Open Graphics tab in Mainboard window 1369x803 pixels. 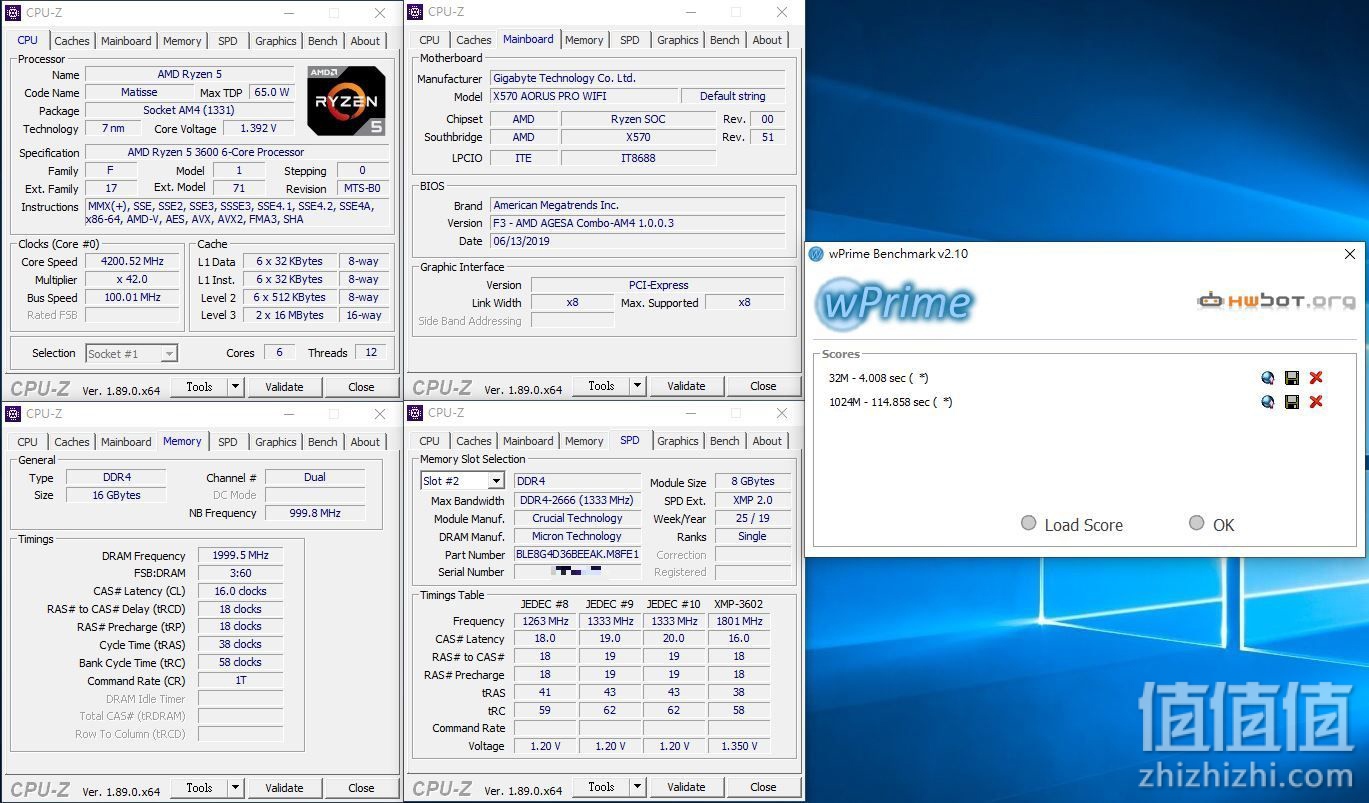pyautogui.click(x=678, y=40)
